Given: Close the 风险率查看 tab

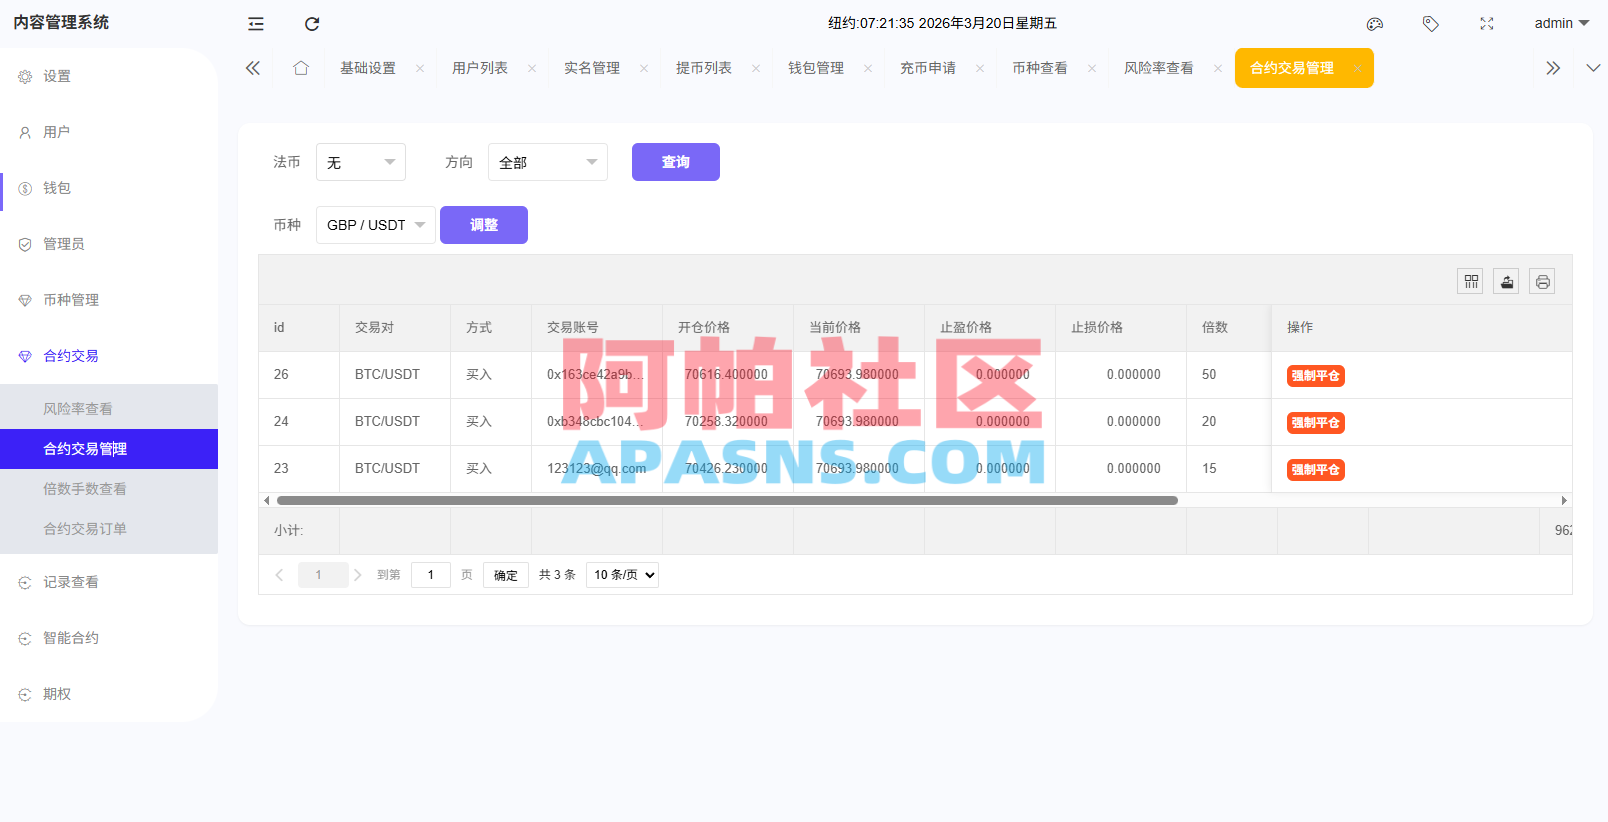Looking at the screenshot, I should 1218,69.
